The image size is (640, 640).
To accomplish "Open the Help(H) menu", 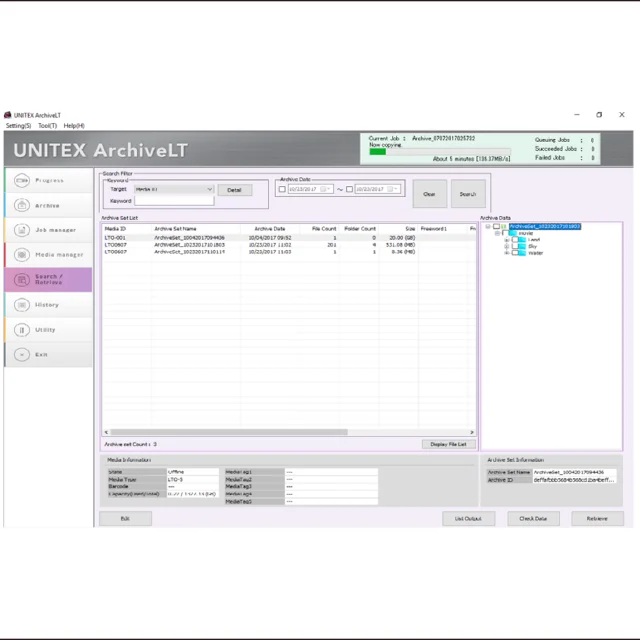I will 74,126.
